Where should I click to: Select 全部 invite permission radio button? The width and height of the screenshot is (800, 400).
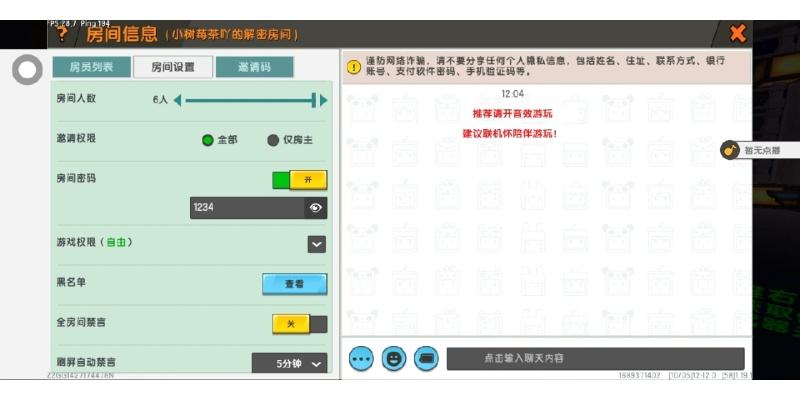[x=208, y=140]
